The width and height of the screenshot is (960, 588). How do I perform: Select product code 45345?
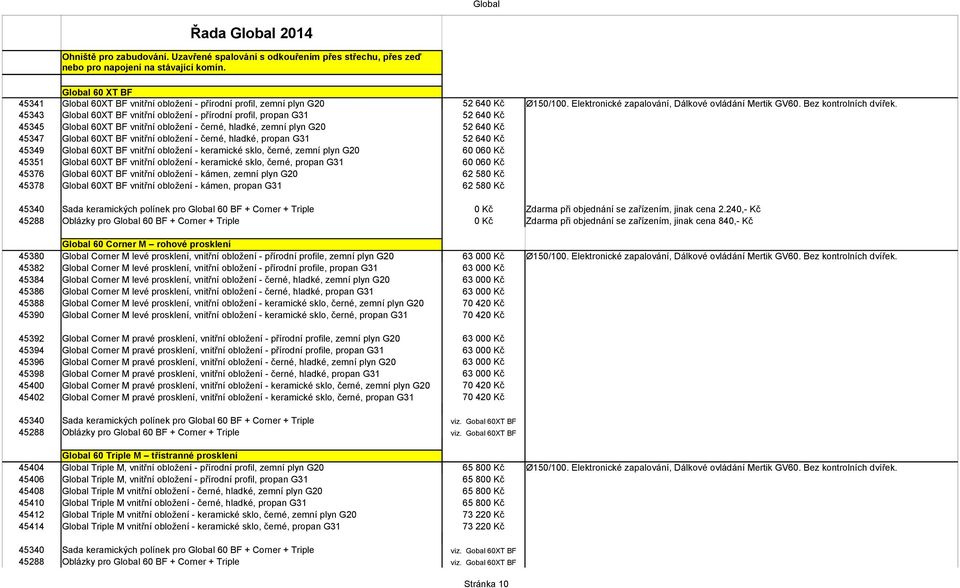[x=31, y=127]
